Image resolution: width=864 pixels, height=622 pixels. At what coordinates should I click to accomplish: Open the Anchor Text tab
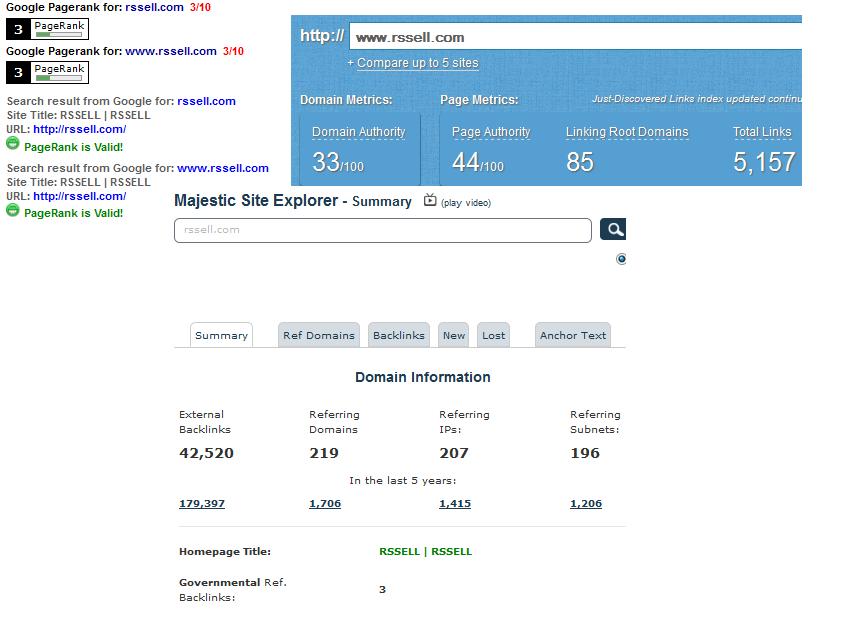[x=573, y=335]
